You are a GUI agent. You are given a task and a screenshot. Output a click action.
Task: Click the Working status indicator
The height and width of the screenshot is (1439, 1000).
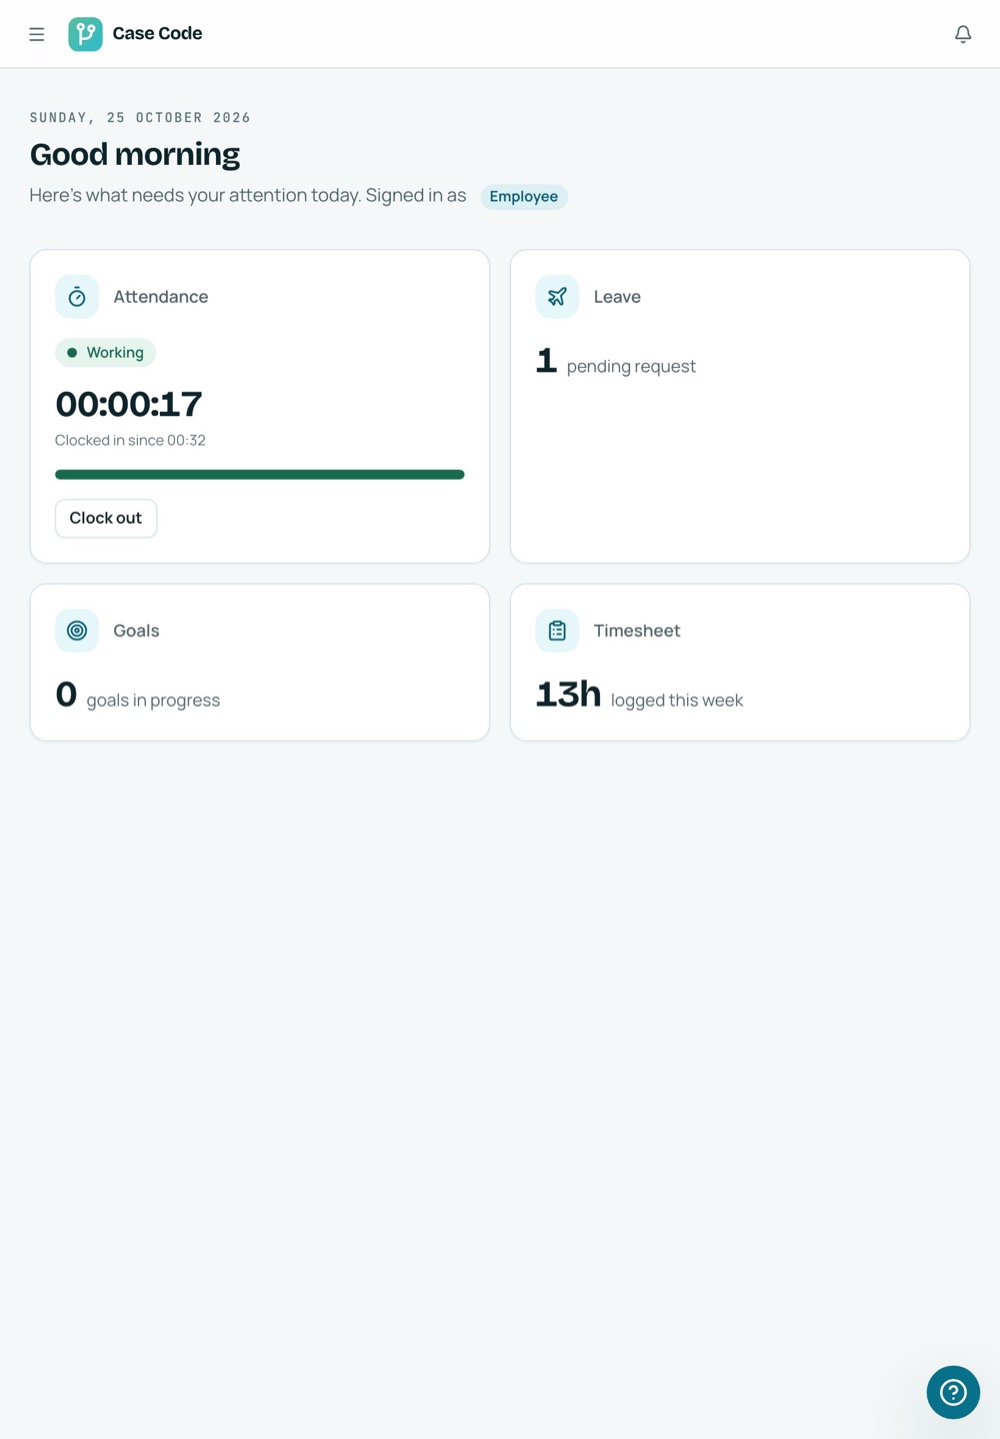click(x=105, y=353)
